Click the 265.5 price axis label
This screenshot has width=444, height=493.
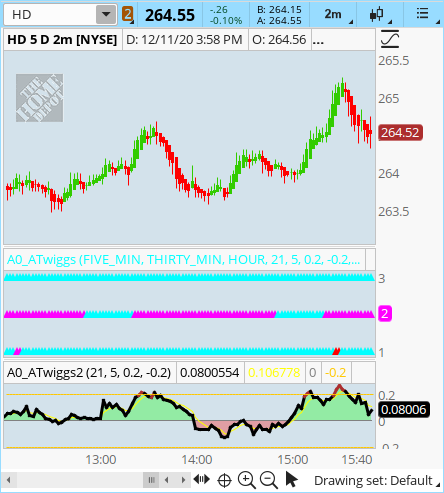tap(393, 61)
